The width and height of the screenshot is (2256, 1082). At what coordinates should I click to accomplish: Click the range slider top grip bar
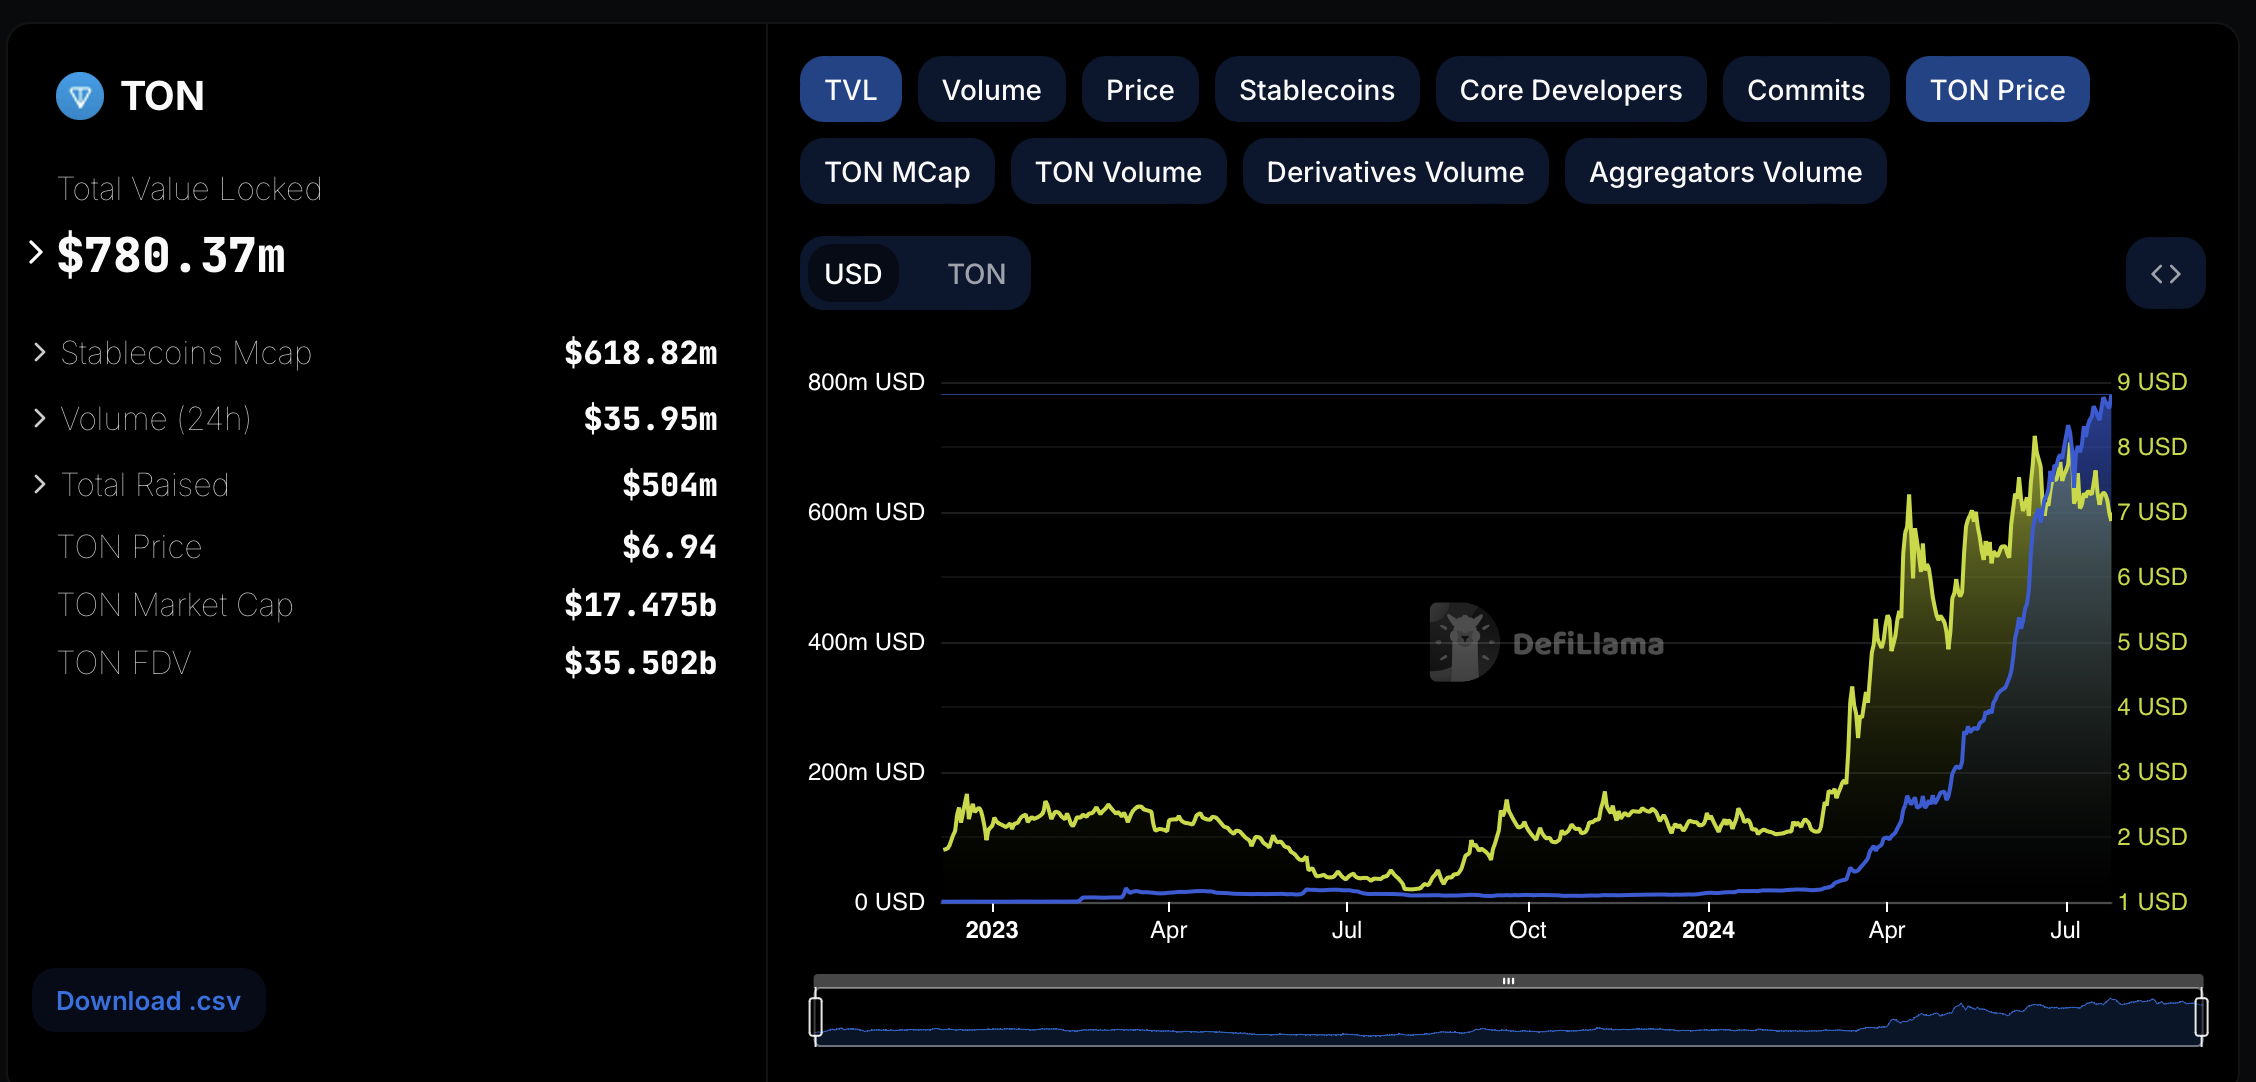pos(1508,981)
